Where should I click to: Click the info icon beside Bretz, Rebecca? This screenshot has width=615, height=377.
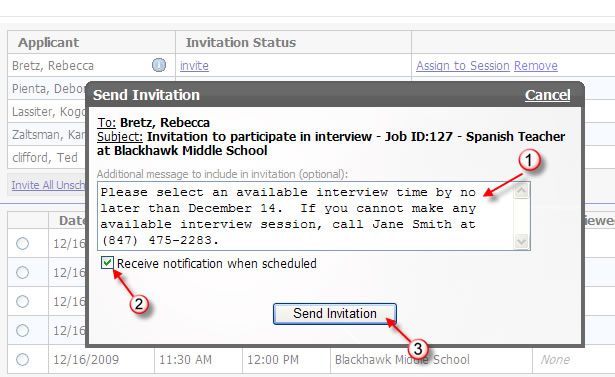[x=159, y=65]
